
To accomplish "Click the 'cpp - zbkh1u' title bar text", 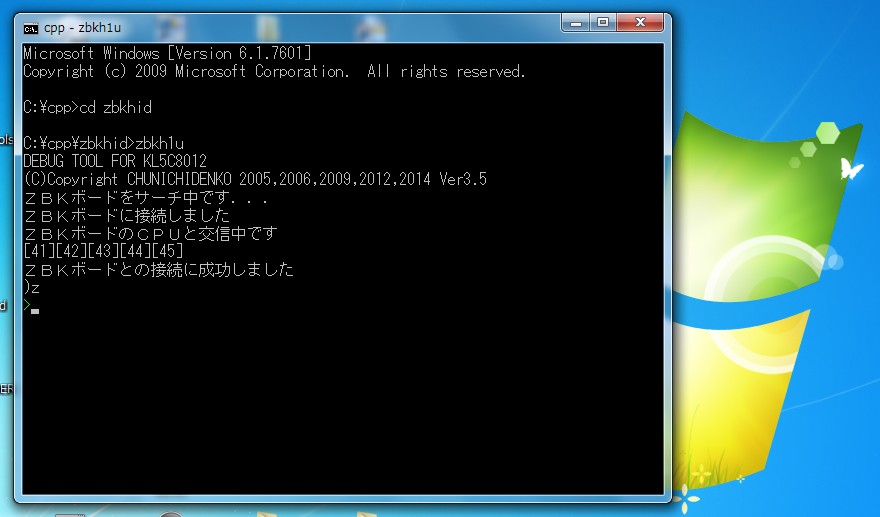I will (82, 28).
